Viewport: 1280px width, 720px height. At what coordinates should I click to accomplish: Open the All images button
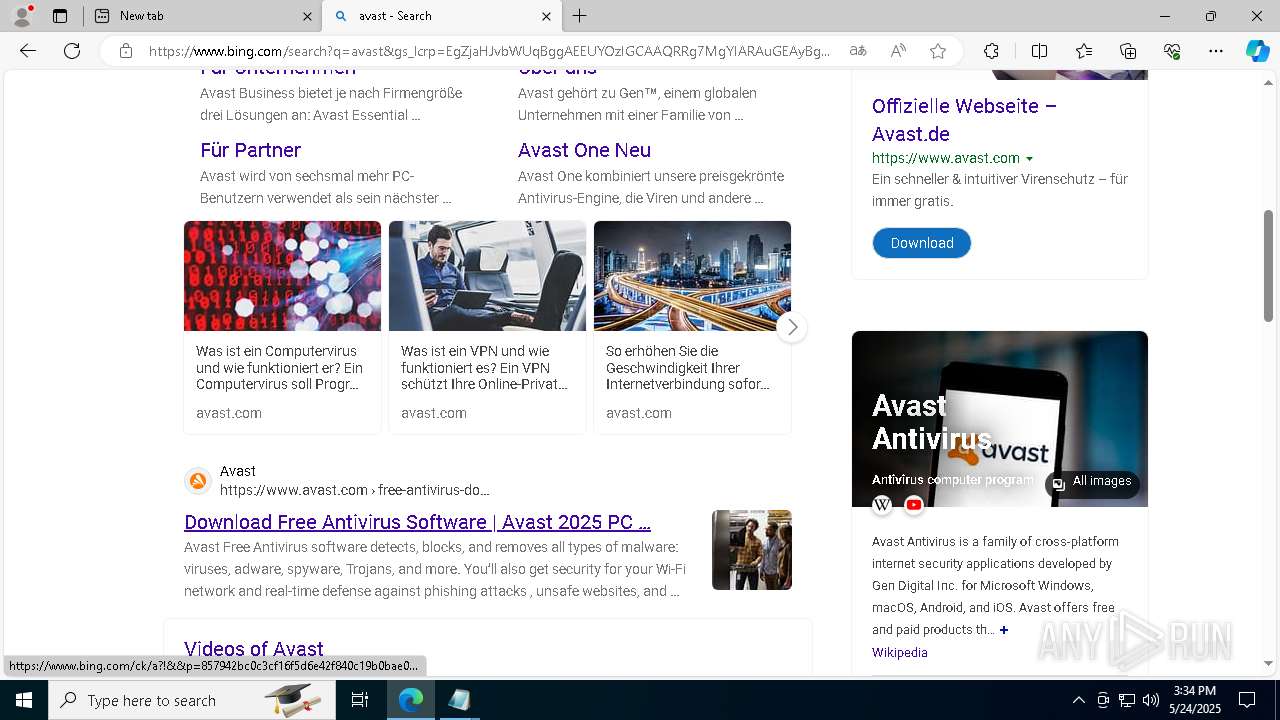pyautogui.click(x=1092, y=482)
